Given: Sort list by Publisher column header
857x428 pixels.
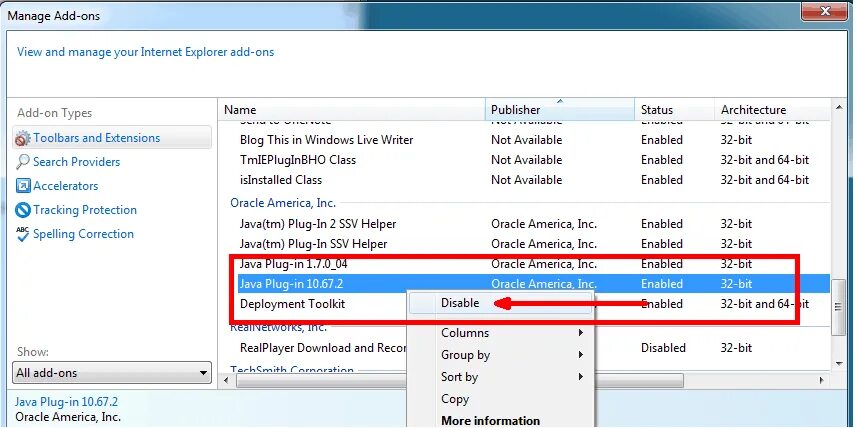Looking at the screenshot, I should pos(560,109).
